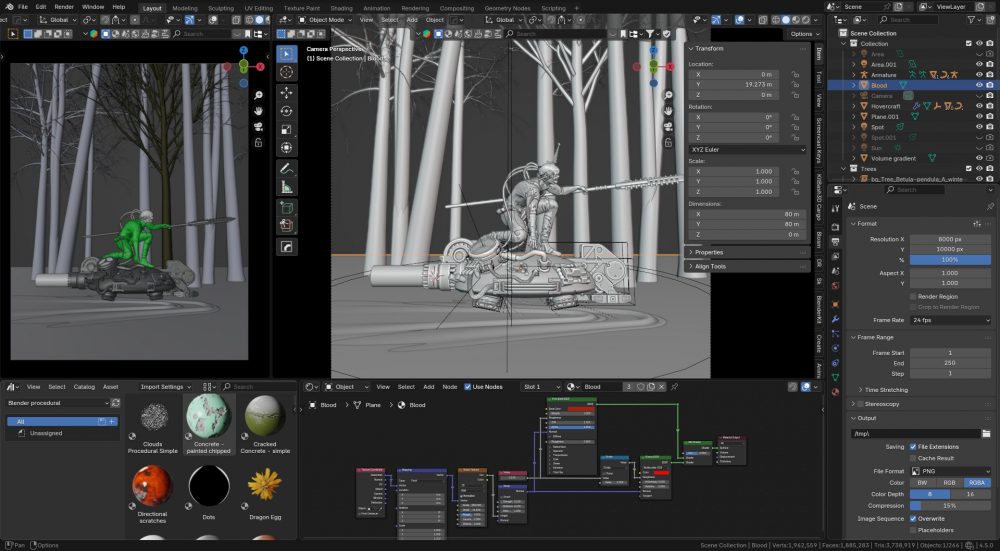Open the Object Data properties tab icon

pyautogui.click(x=835, y=378)
